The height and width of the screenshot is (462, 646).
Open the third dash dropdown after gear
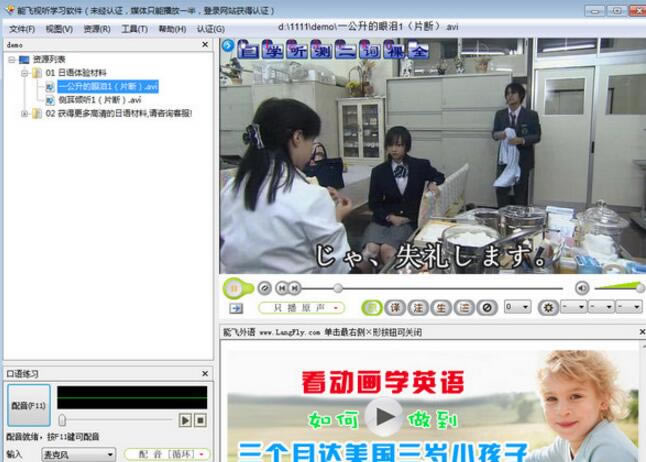point(629,307)
